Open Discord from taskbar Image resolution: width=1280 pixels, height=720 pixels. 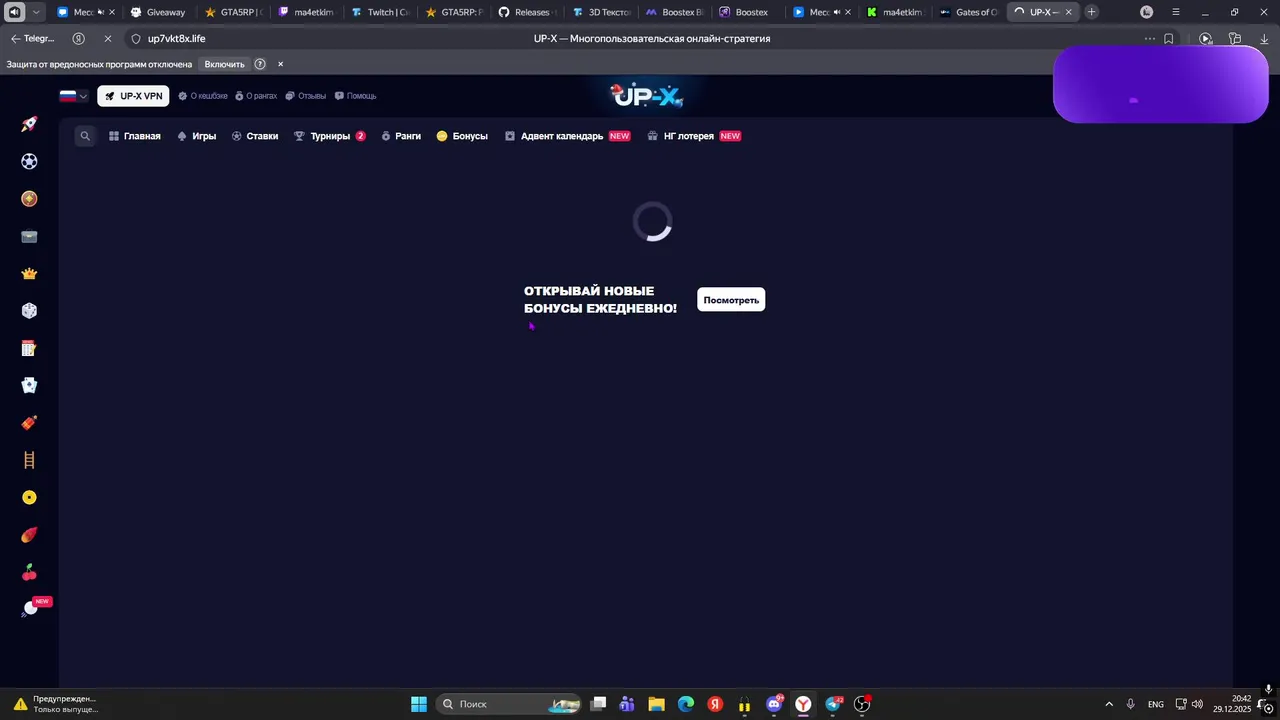tap(774, 704)
